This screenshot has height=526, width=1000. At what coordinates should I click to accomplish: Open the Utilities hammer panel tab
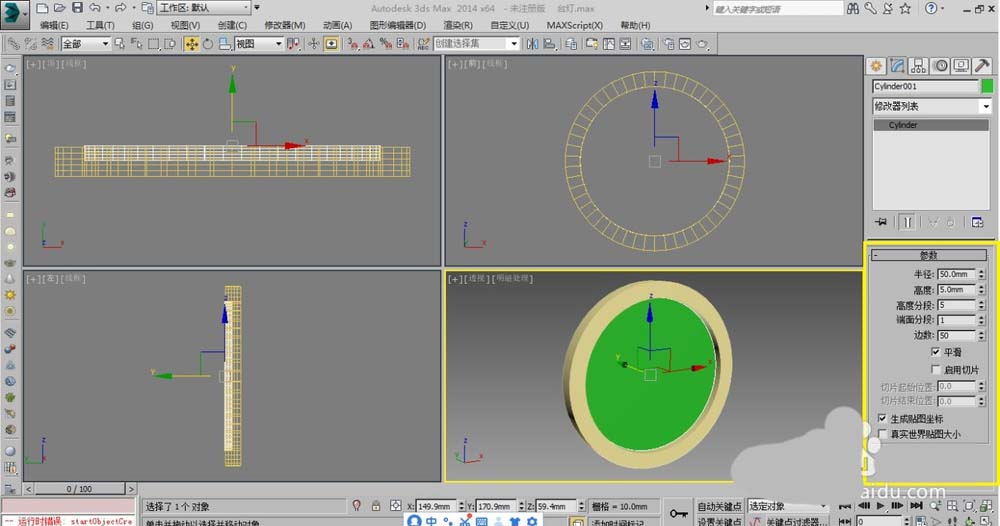(x=982, y=66)
